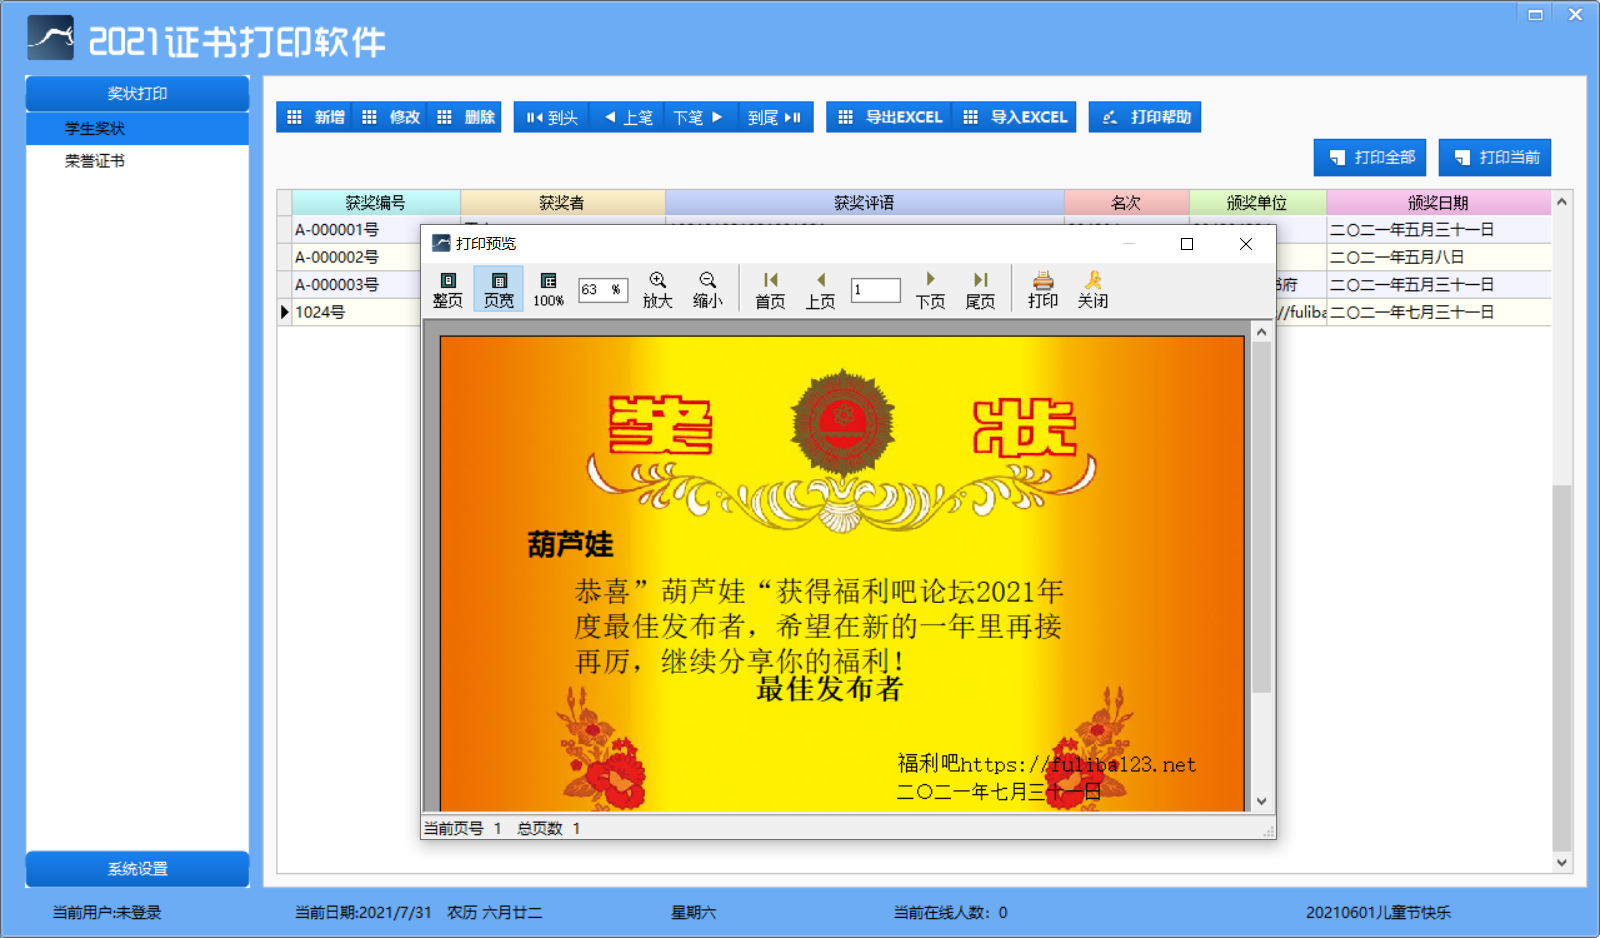Maximize the 打印预览 preview window

point(1187,244)
